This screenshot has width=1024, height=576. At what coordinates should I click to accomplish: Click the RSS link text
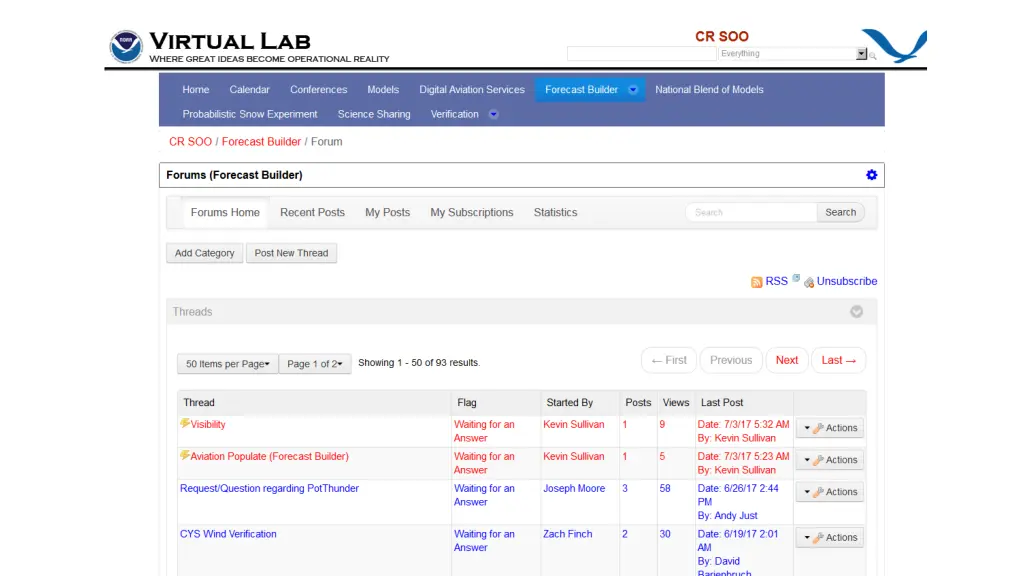[776, 281]
